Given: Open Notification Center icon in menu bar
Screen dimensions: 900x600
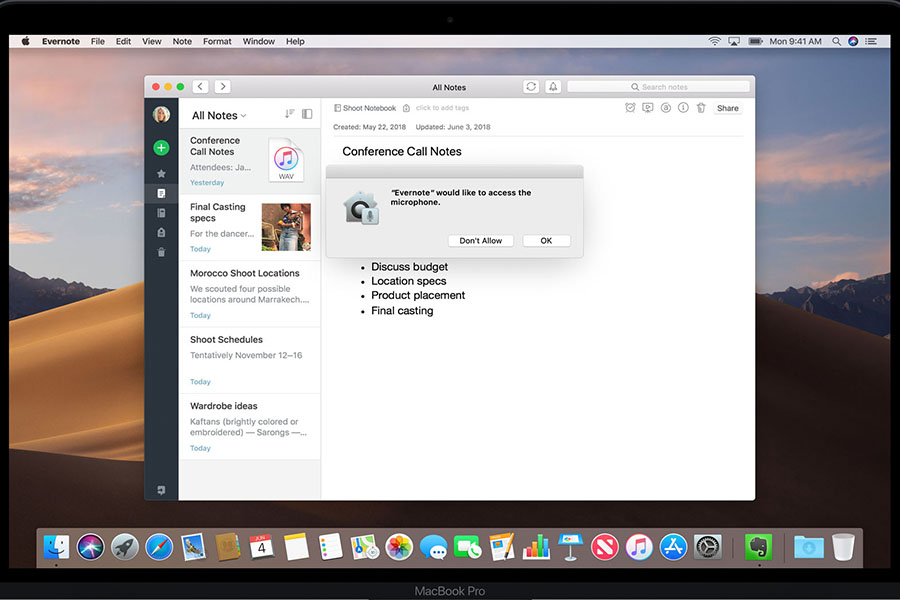Looking at the screenshot, I should click(871, 41).
